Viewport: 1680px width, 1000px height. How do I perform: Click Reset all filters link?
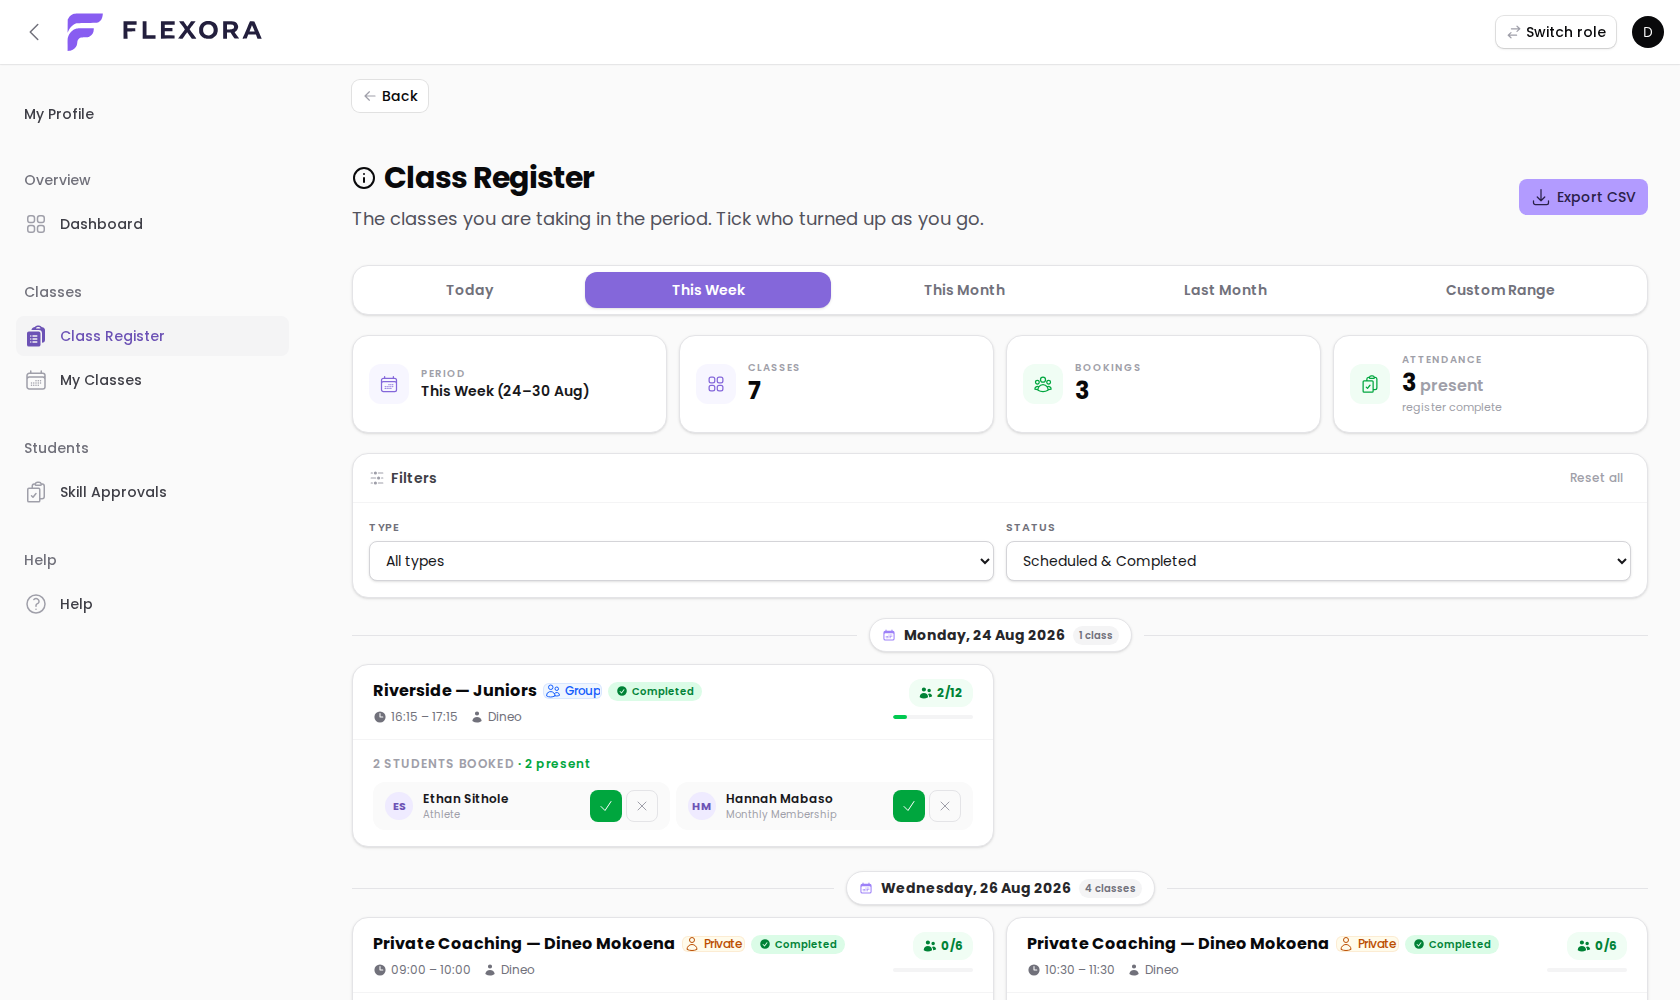[x=1596, y=478]
